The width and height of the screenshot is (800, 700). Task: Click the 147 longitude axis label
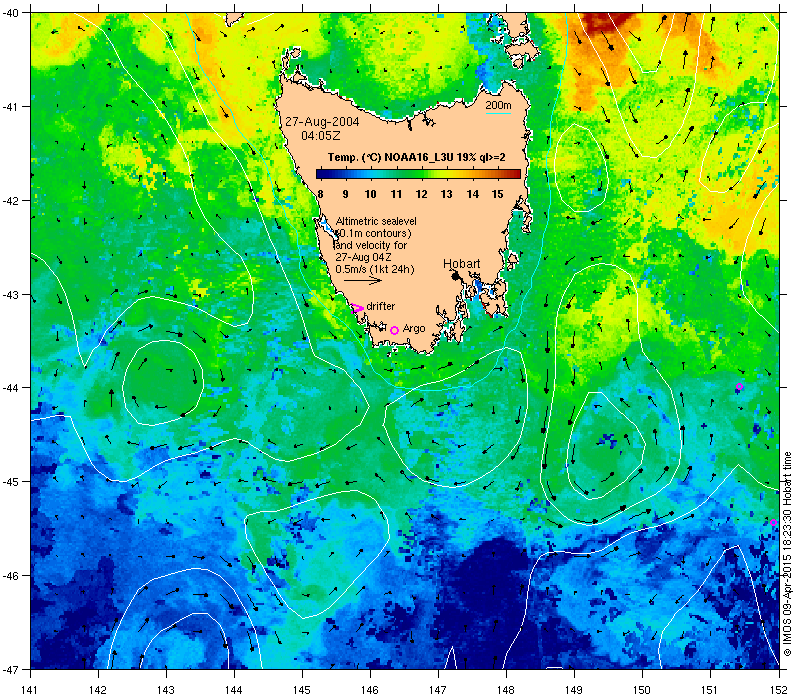[x=438, y=690]
